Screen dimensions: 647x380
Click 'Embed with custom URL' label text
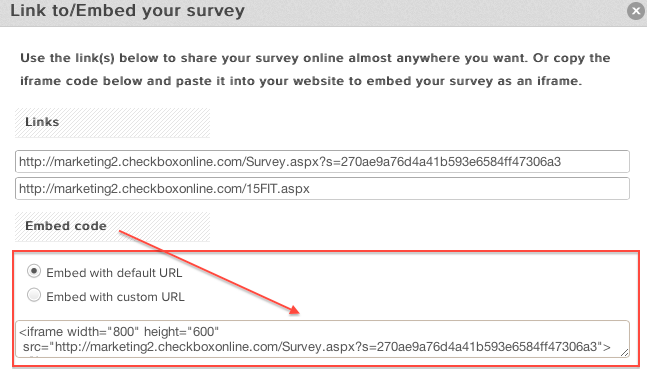click(116, 297)
